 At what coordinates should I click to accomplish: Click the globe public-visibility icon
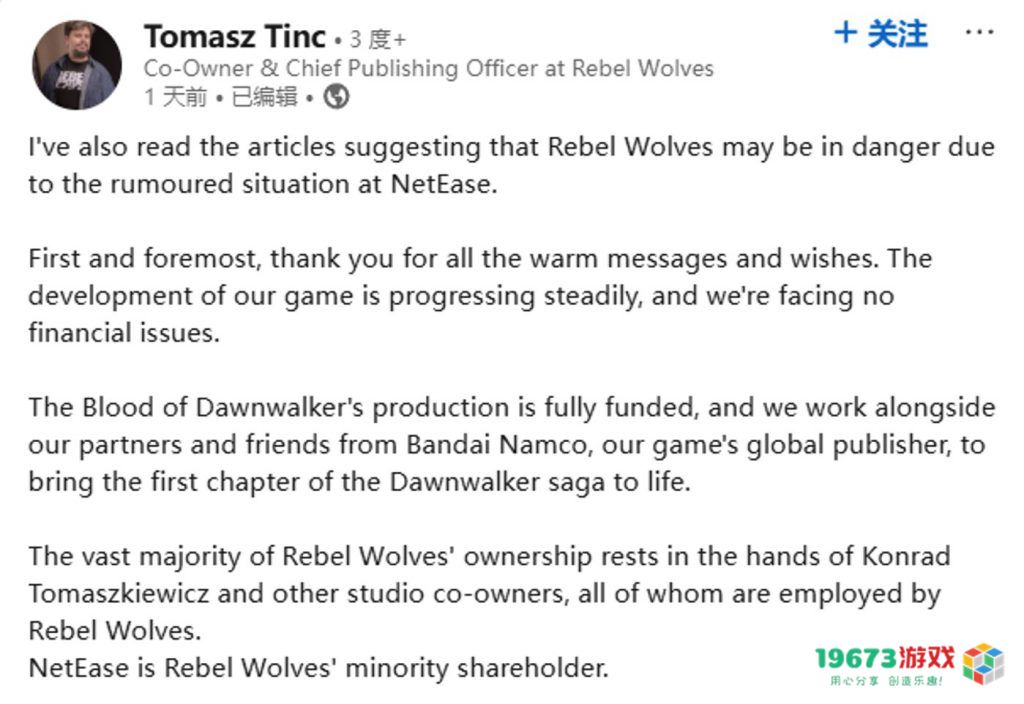point(336,97)
